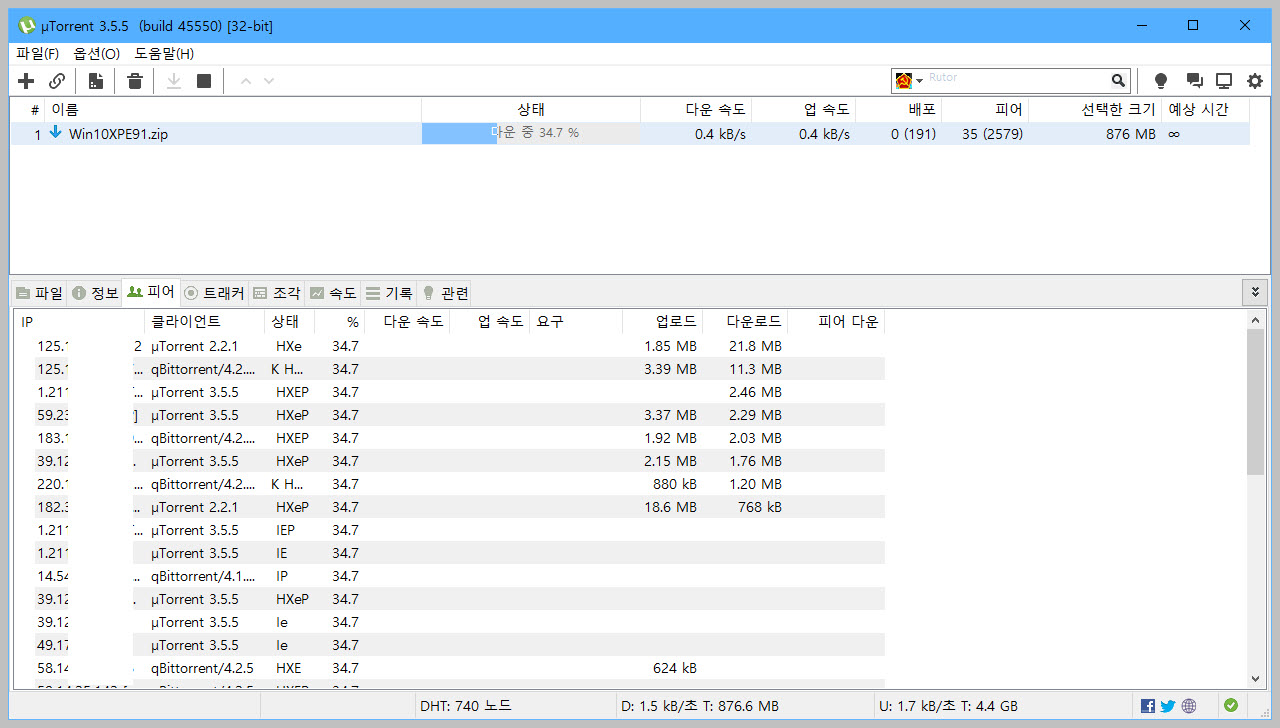Open the 도움말(H) menu
This screenshot has height=728, width=1280.
coord(164,54)
